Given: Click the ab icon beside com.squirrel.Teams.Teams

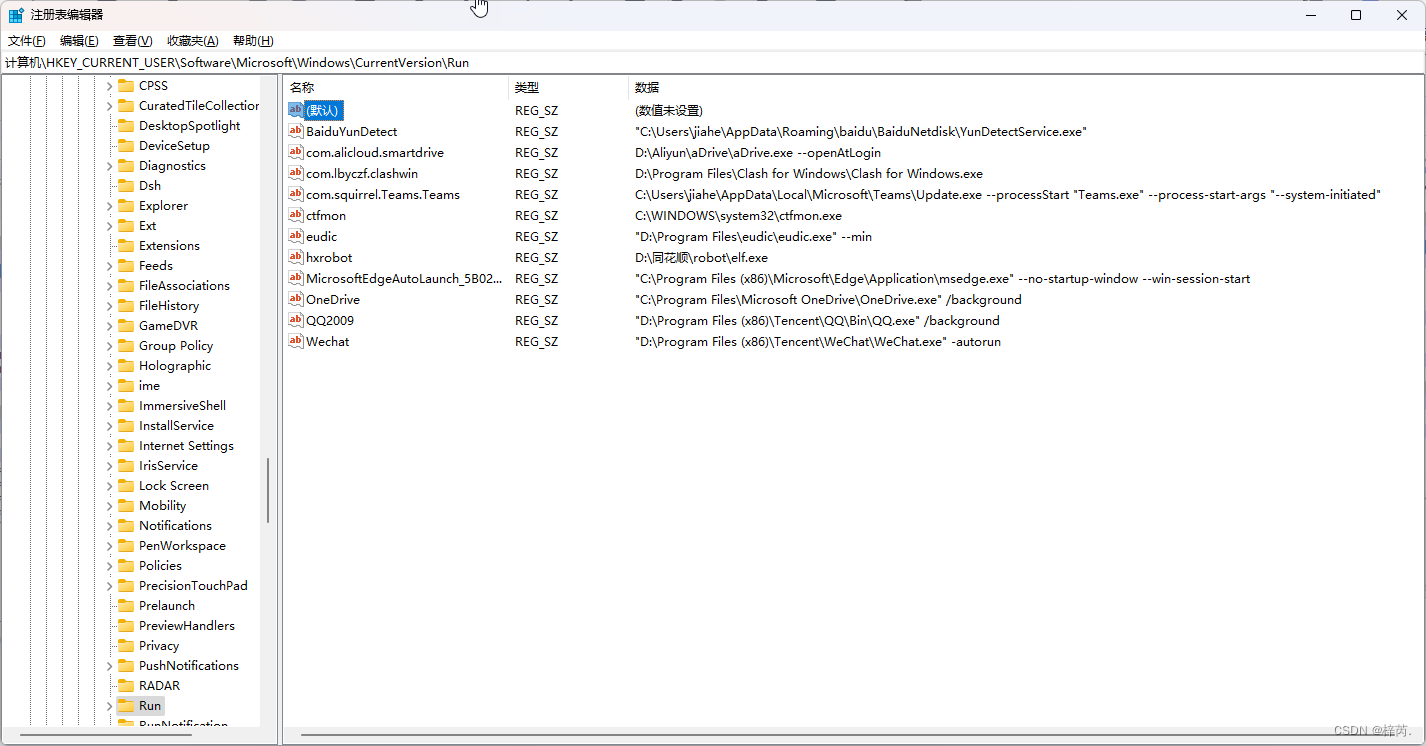Looking at the screenshot, I should tap(296, 194).
